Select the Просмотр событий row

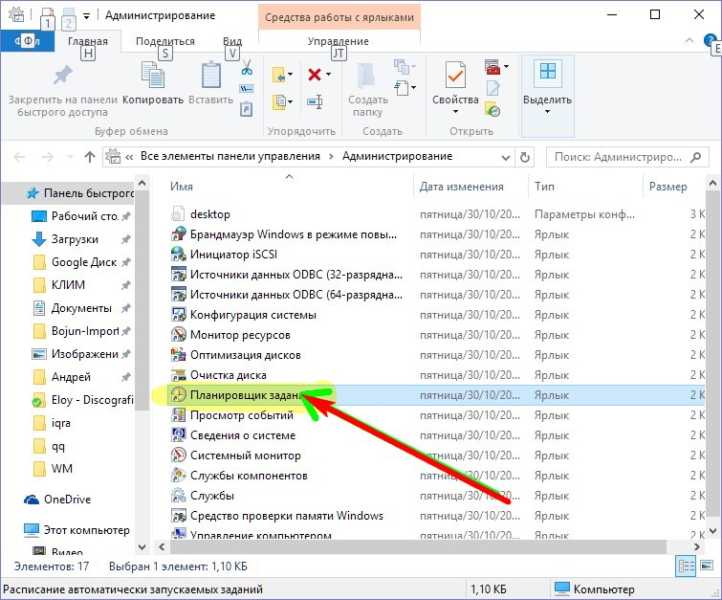(x=436, y=415)
